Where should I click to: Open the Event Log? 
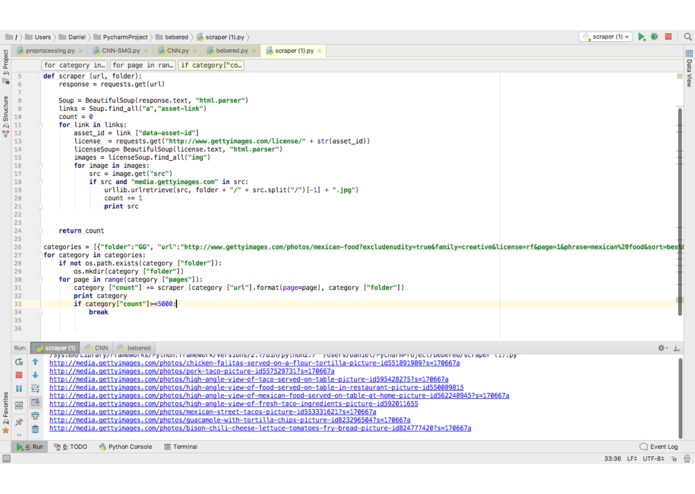[x=659, y=447]
